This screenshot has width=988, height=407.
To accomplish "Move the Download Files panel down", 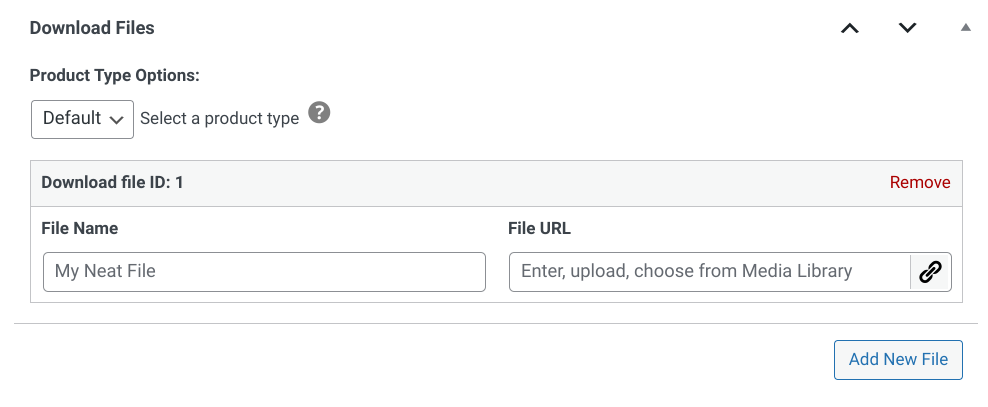I will point(907,28).
